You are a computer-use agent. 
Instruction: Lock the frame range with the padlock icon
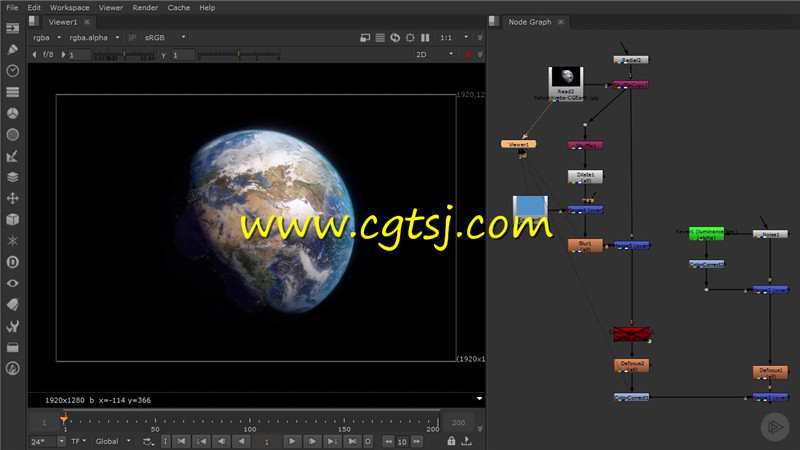[x=451, y=441]
